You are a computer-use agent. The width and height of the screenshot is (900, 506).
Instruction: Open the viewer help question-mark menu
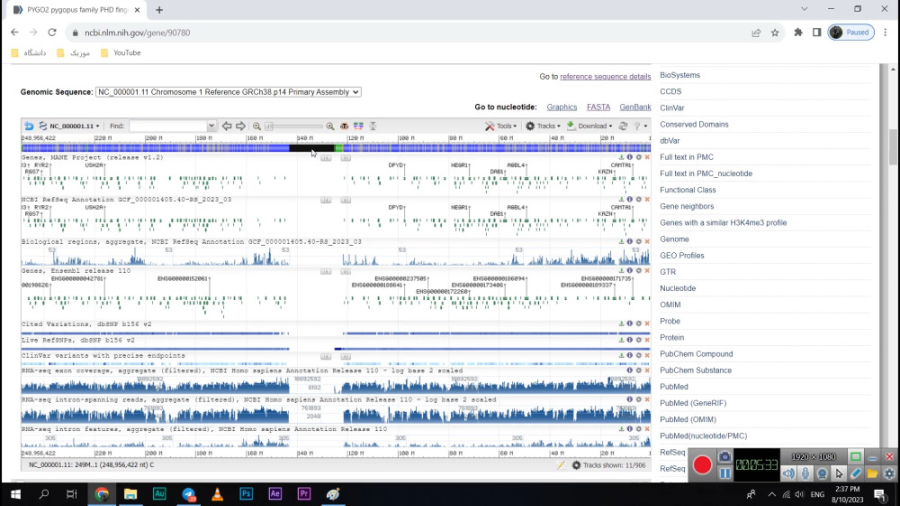click(640, 126)
